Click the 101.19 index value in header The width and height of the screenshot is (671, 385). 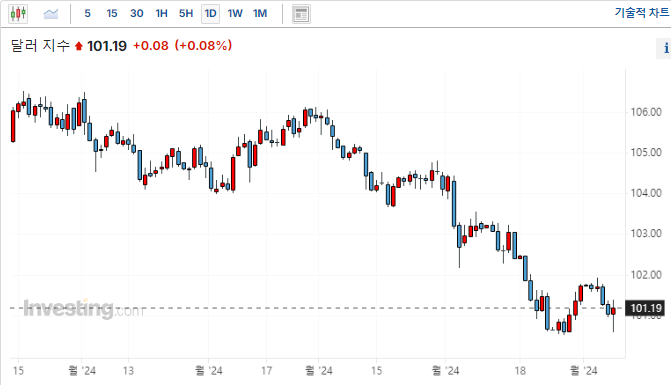click(x=107, y=46)
